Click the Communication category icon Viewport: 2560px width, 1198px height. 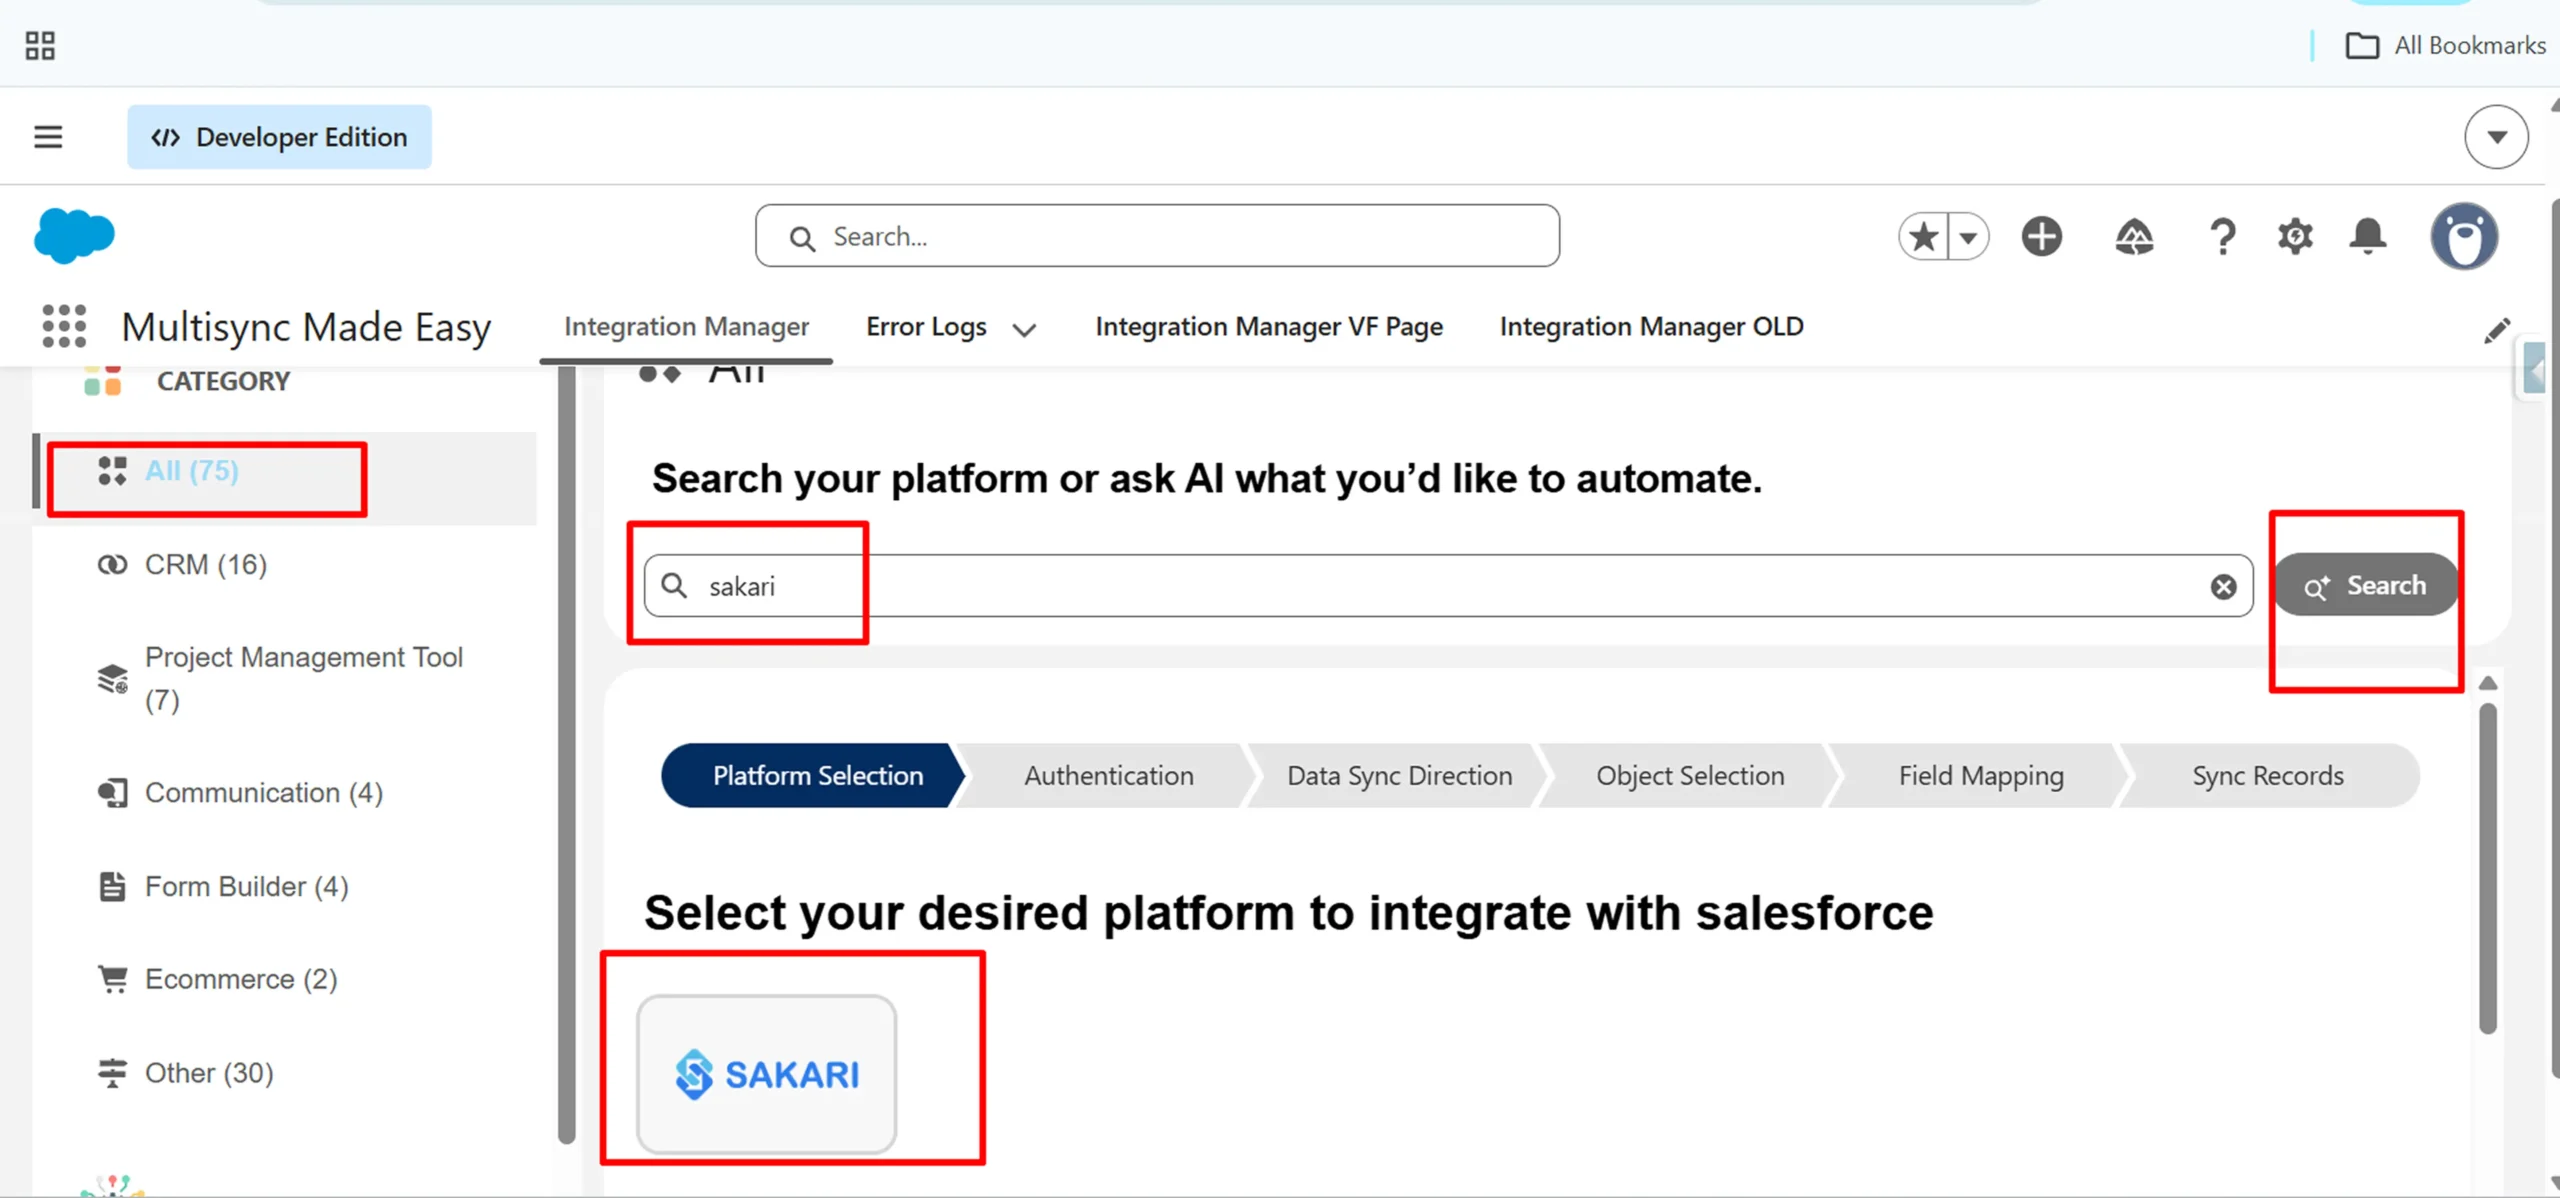(112, 793)
